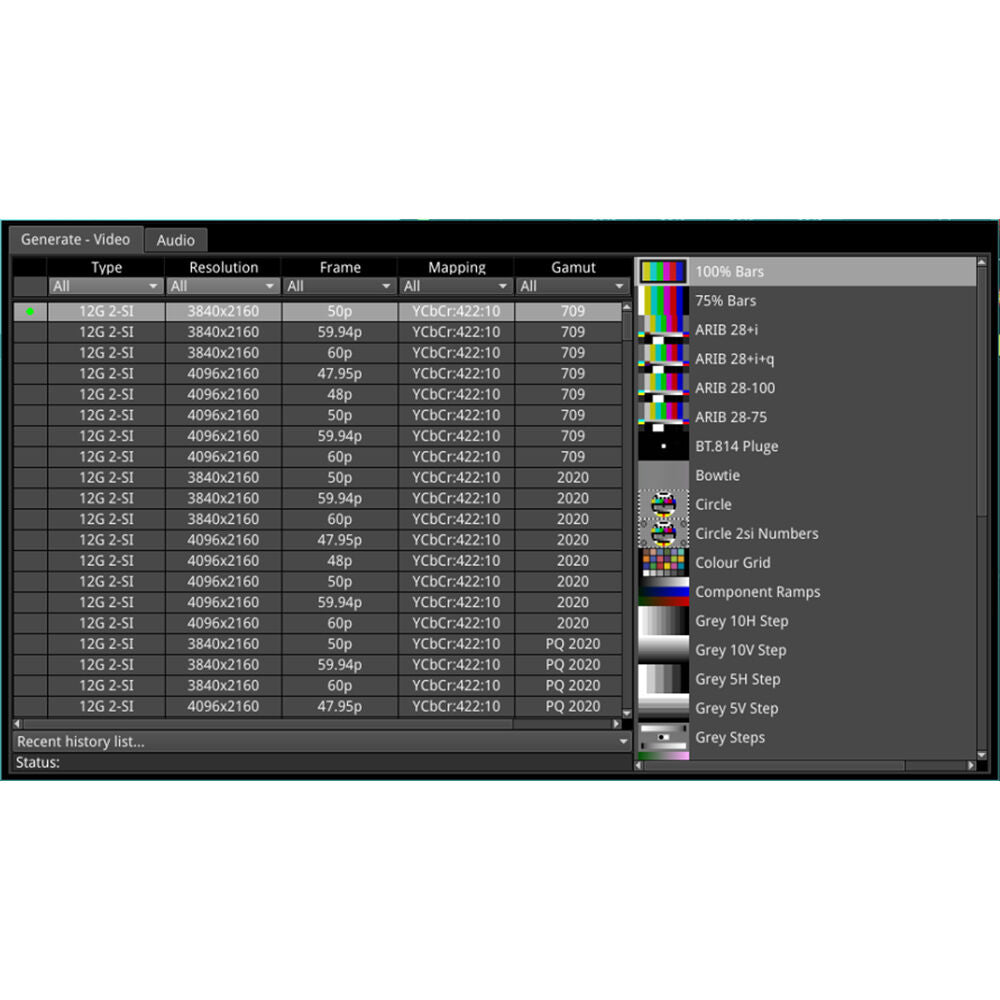Select the 3840x2160 50p 2020 row
1000x1000 pixels.
tap(318, 478)
